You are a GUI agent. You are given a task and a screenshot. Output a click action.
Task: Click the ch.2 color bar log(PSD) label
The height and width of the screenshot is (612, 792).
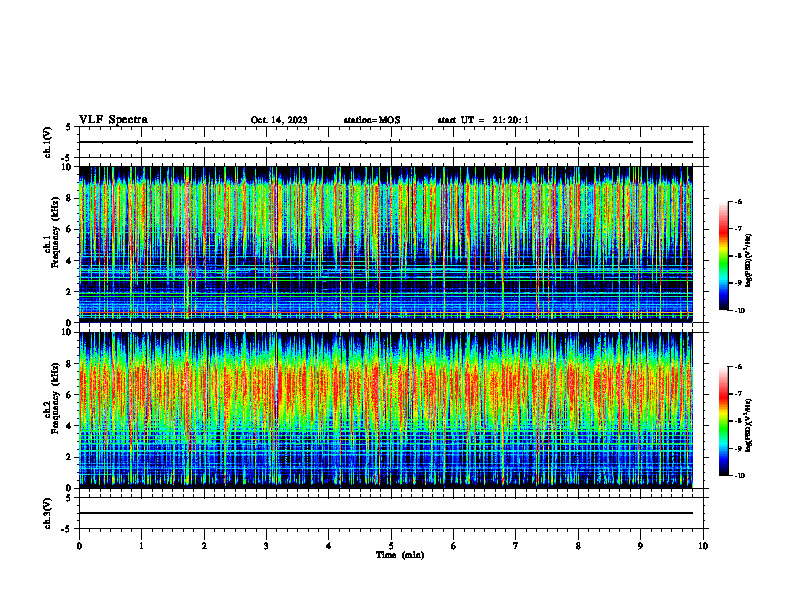(749, 425)
